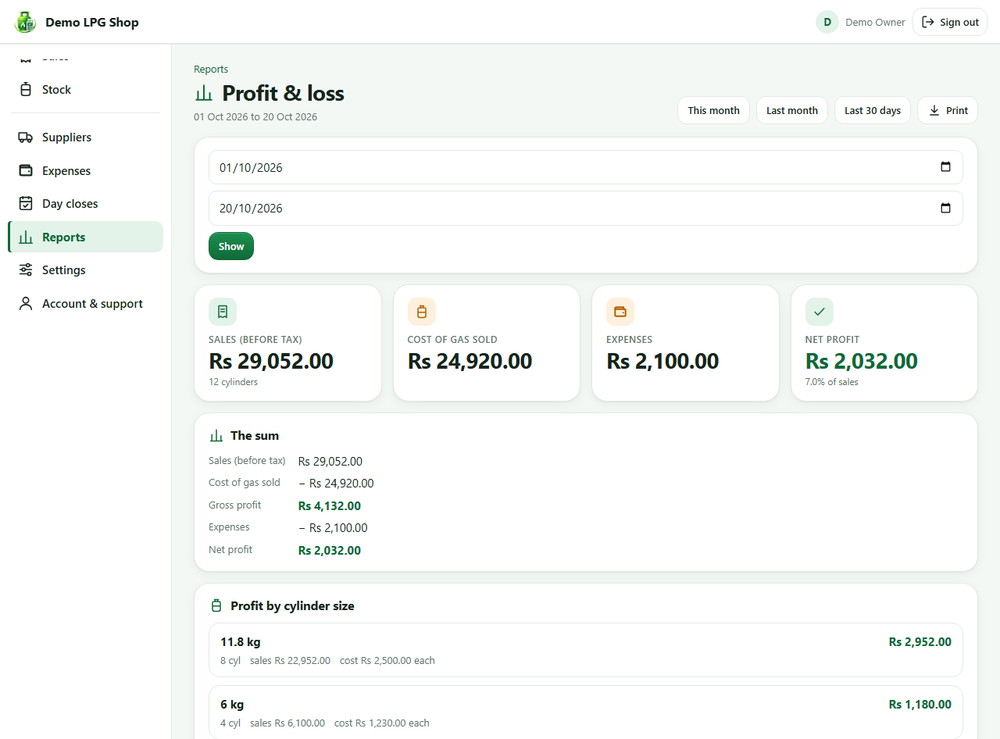This screenshot has width=1000, height=739.
Task: Click the 6 kg cylinder row
Action: (x=585, y=712)
